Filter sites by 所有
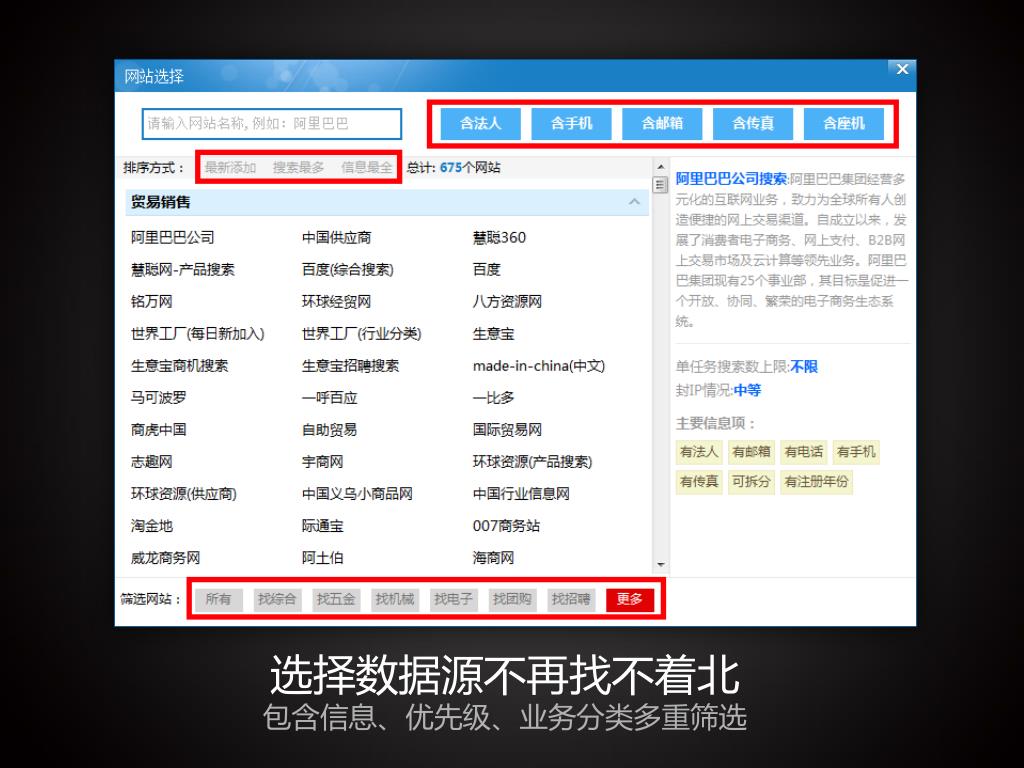Screen dimensions: 1024x768 click(218, 599)
